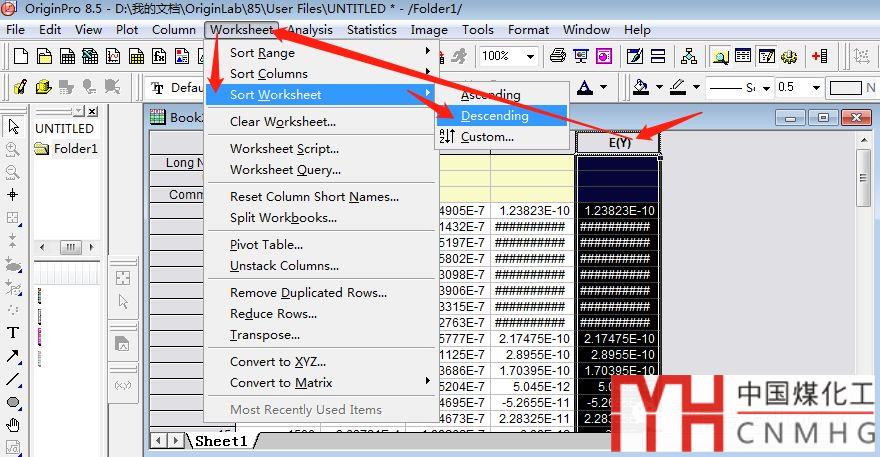Click the Fill Color bucket icon

coord(640,87)
